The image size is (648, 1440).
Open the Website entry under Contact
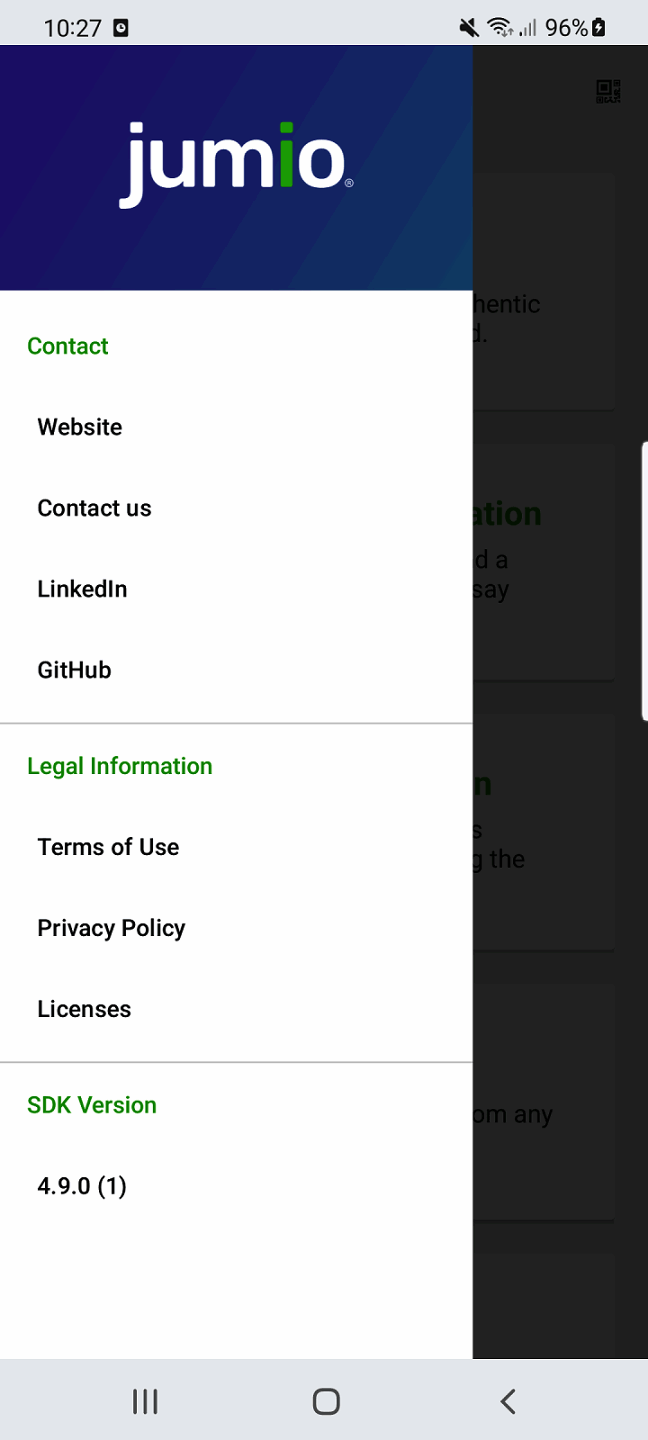(79, 427)
